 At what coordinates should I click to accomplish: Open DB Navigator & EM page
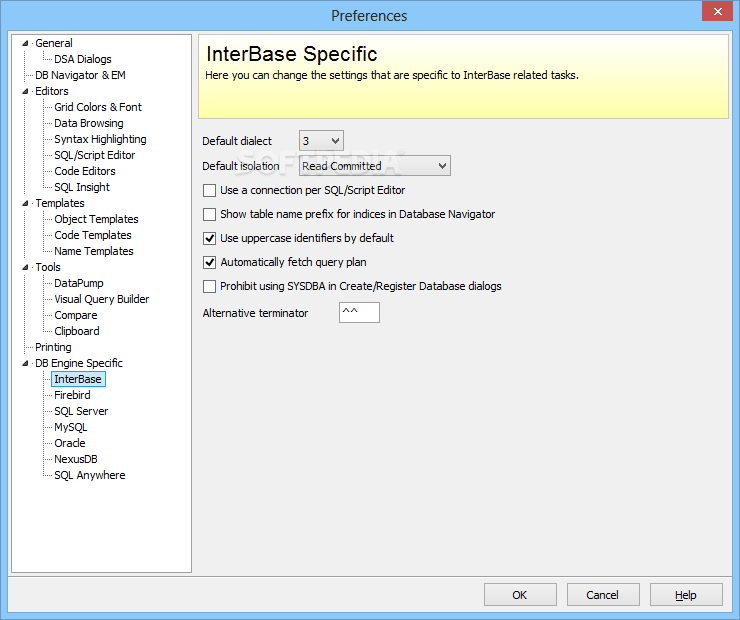pyautogui.click(x=80, y=75)
